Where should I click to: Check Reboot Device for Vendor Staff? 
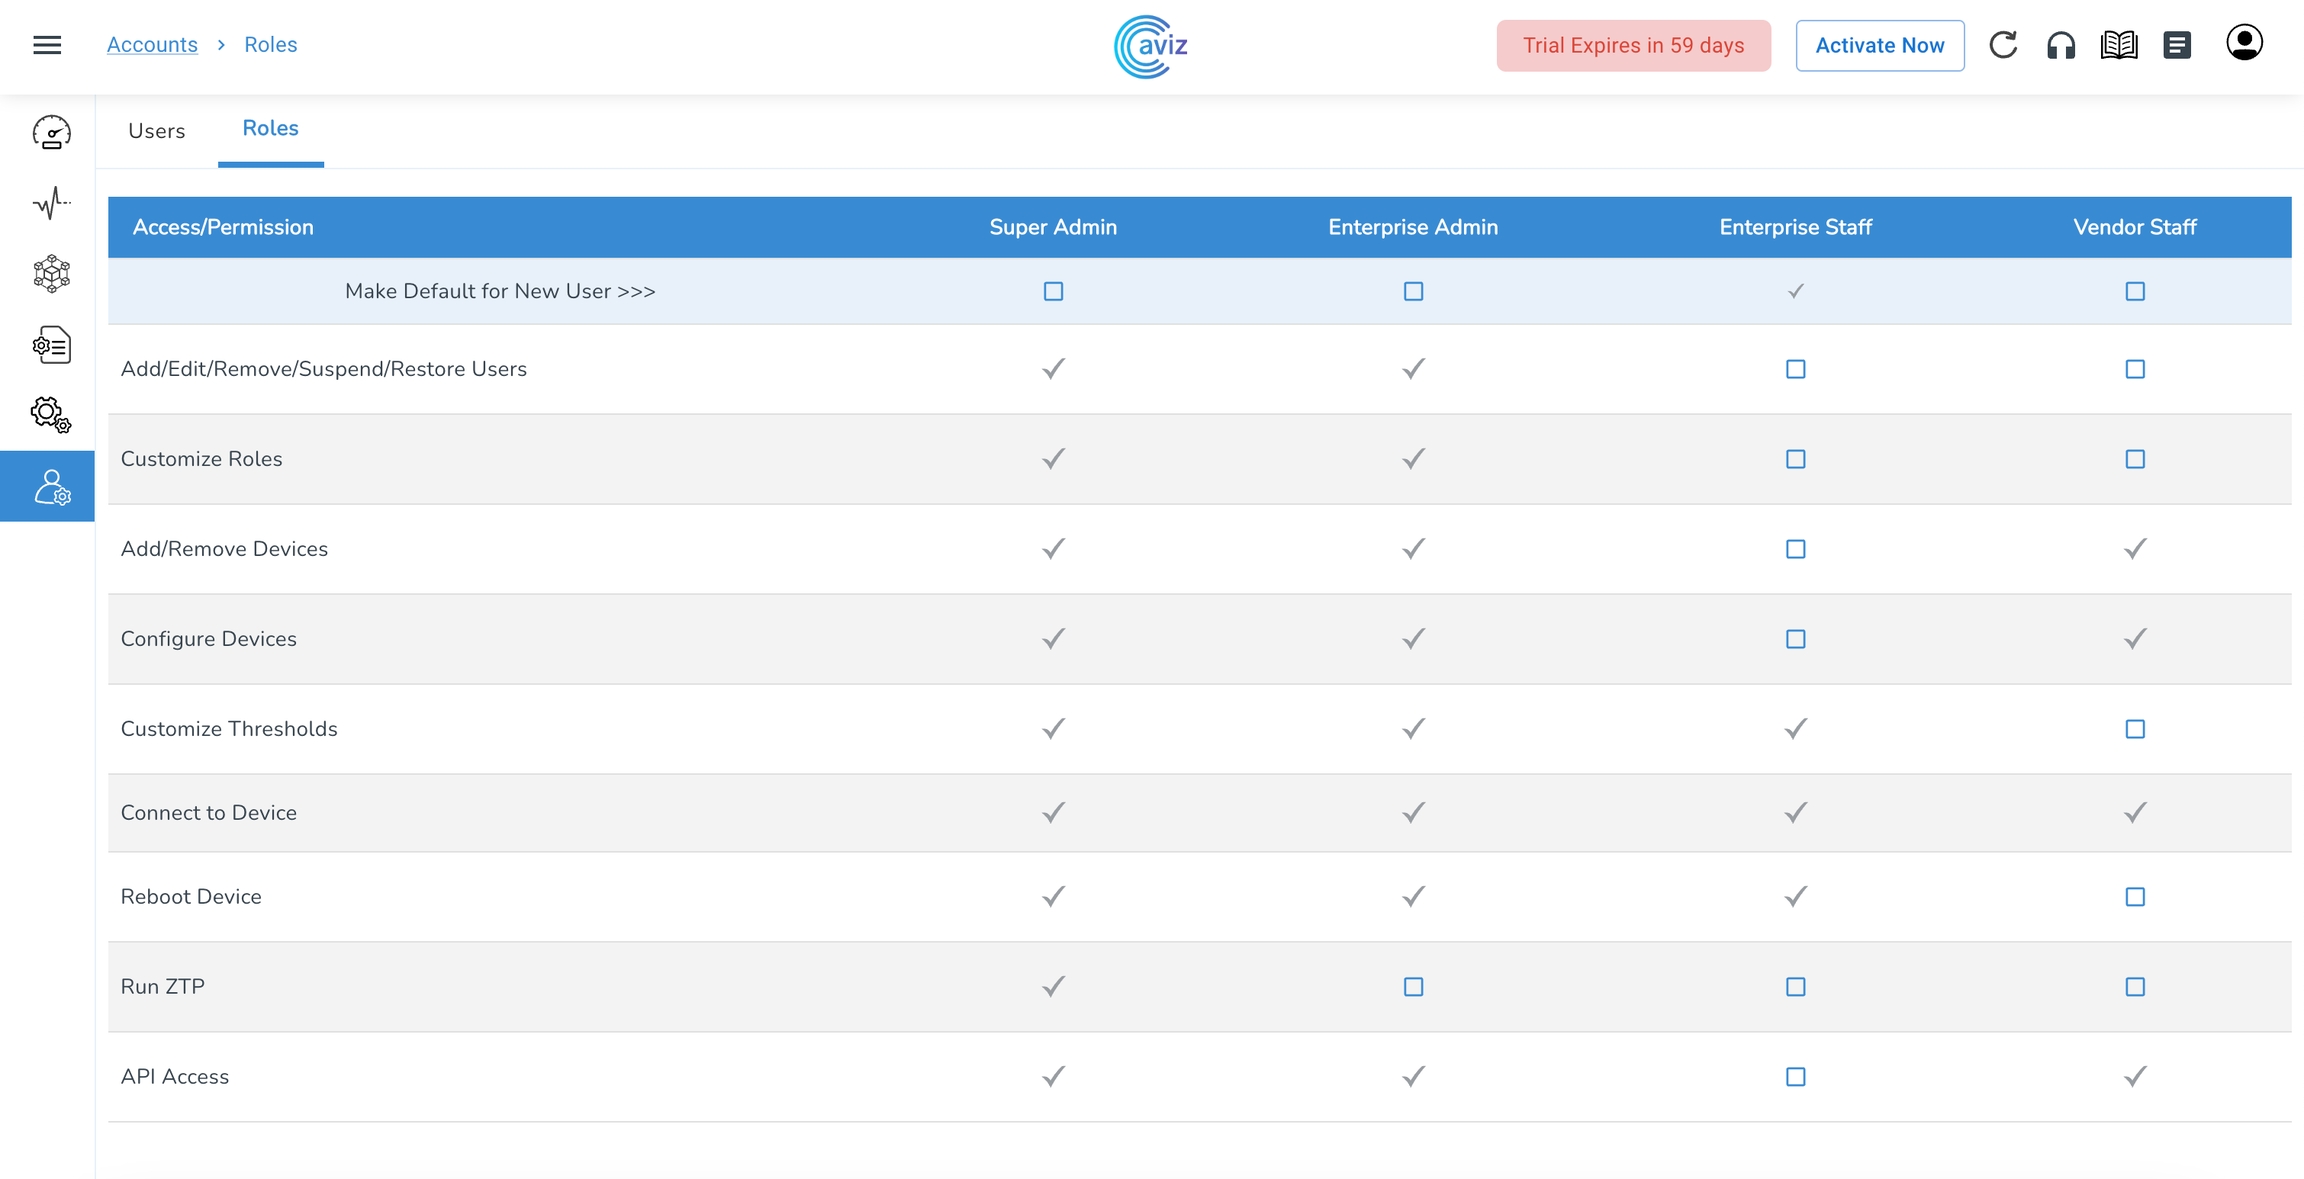pyautogui.click(x=2135, y=897)
